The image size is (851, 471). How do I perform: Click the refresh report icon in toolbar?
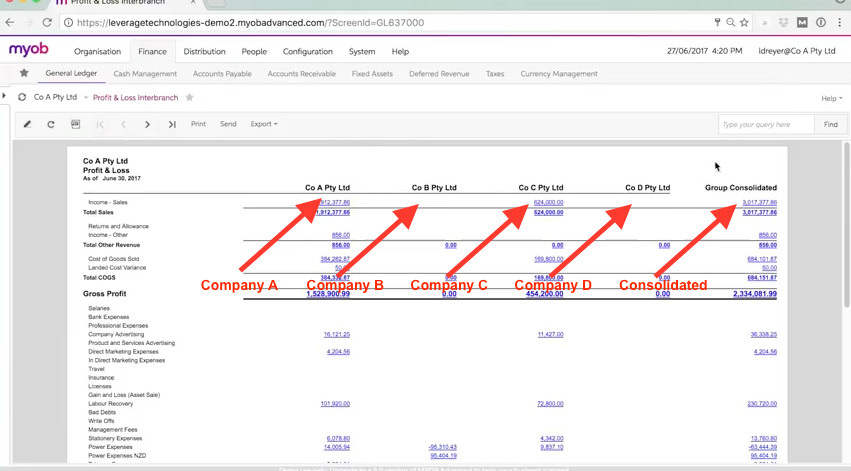[50, 124]
